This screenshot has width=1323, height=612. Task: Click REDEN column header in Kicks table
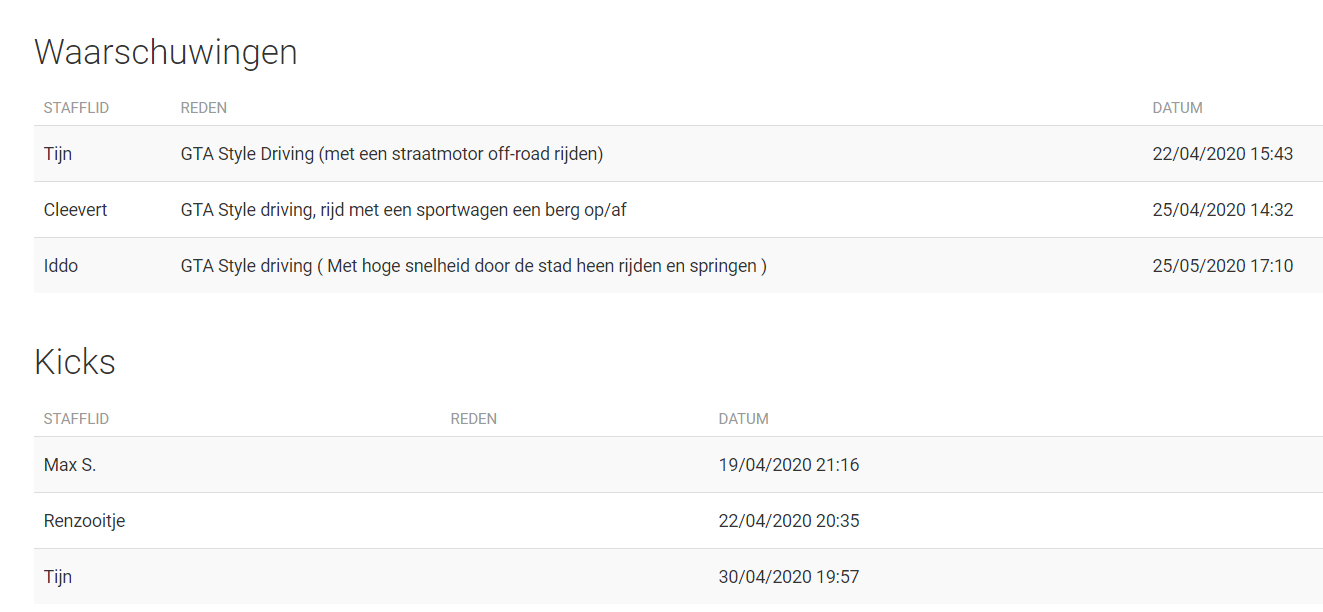(x=473, y=419)
